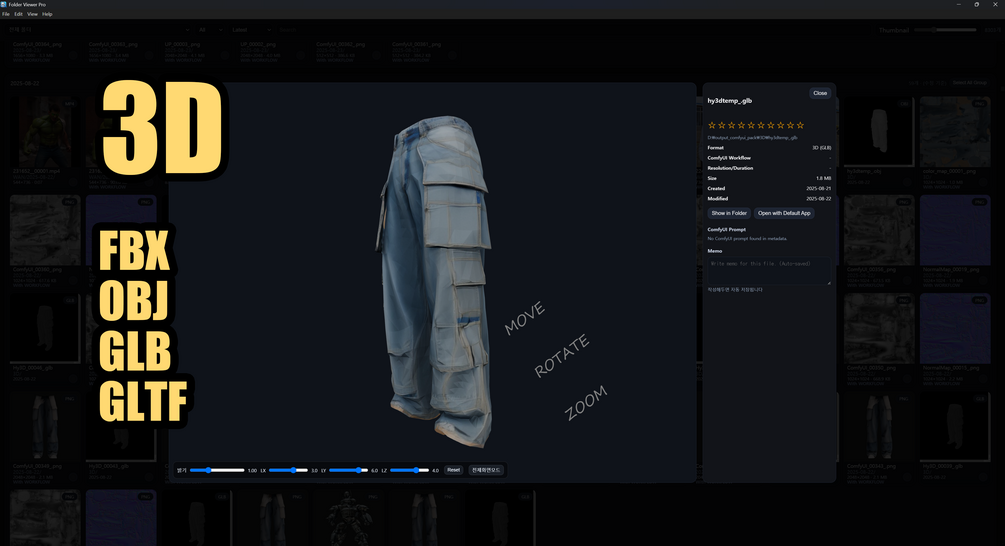Open the Edit menu
This screenshot has width=1005, height=546.
pos(19,14)
